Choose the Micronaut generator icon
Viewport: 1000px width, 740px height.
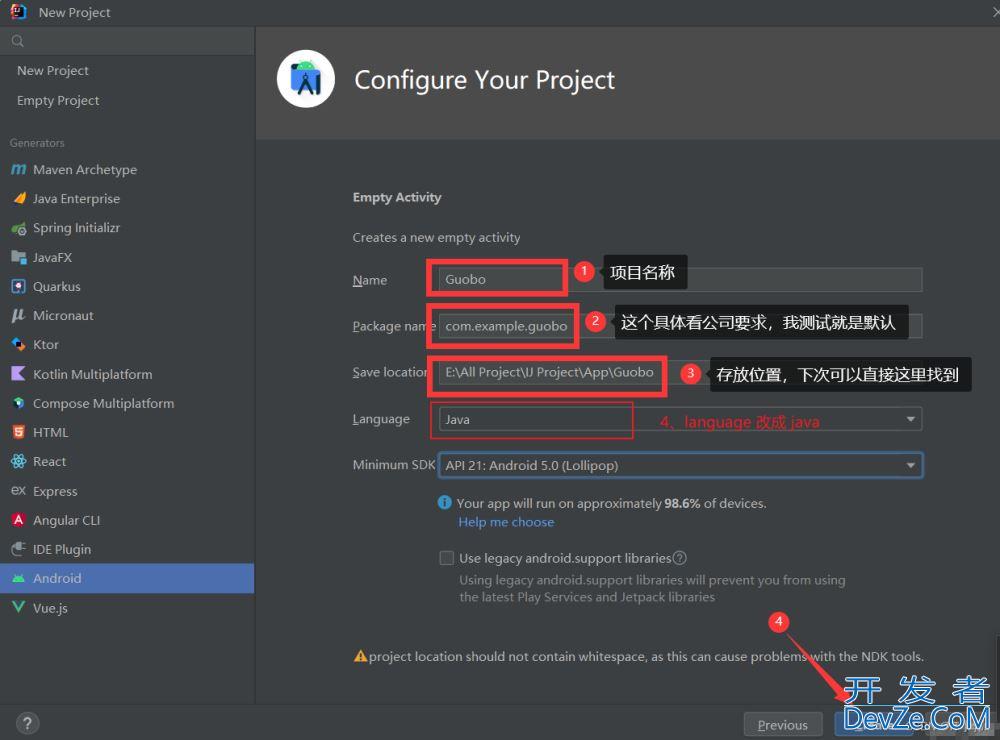[18, 315]
